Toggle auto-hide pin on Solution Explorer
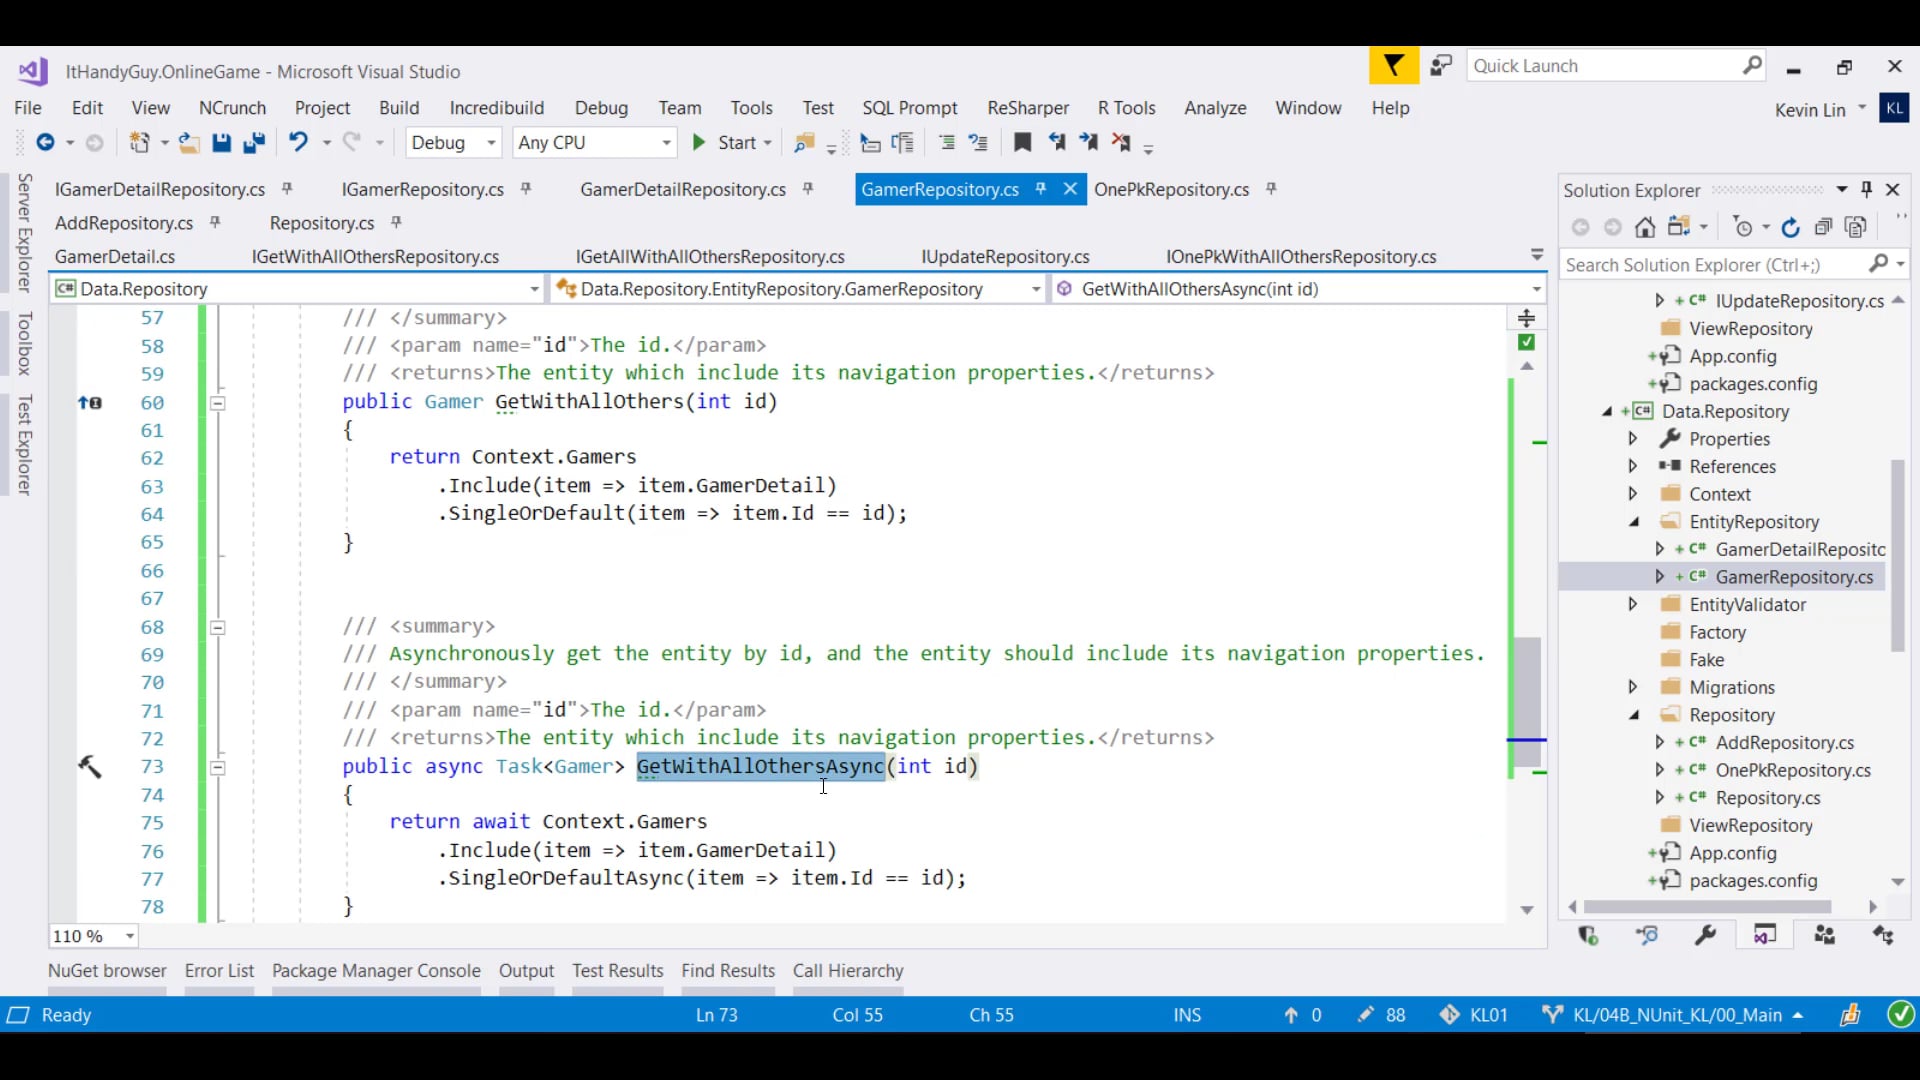 (x=1866, y=189)
